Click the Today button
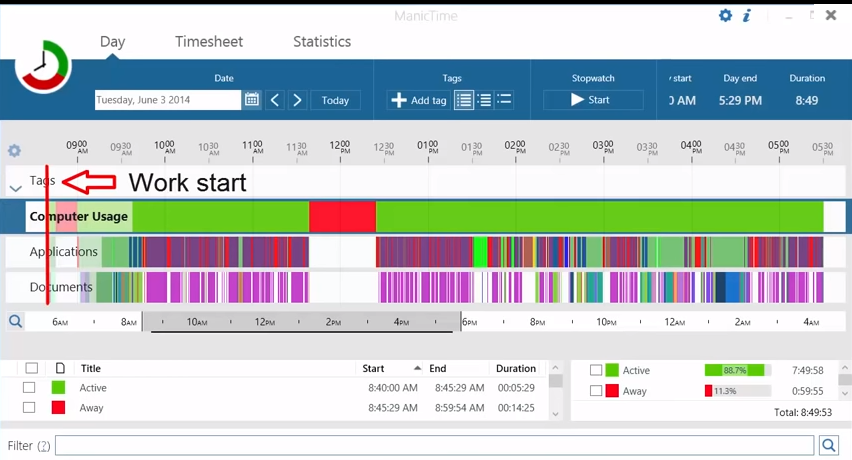852x460 pixels. 335,100
